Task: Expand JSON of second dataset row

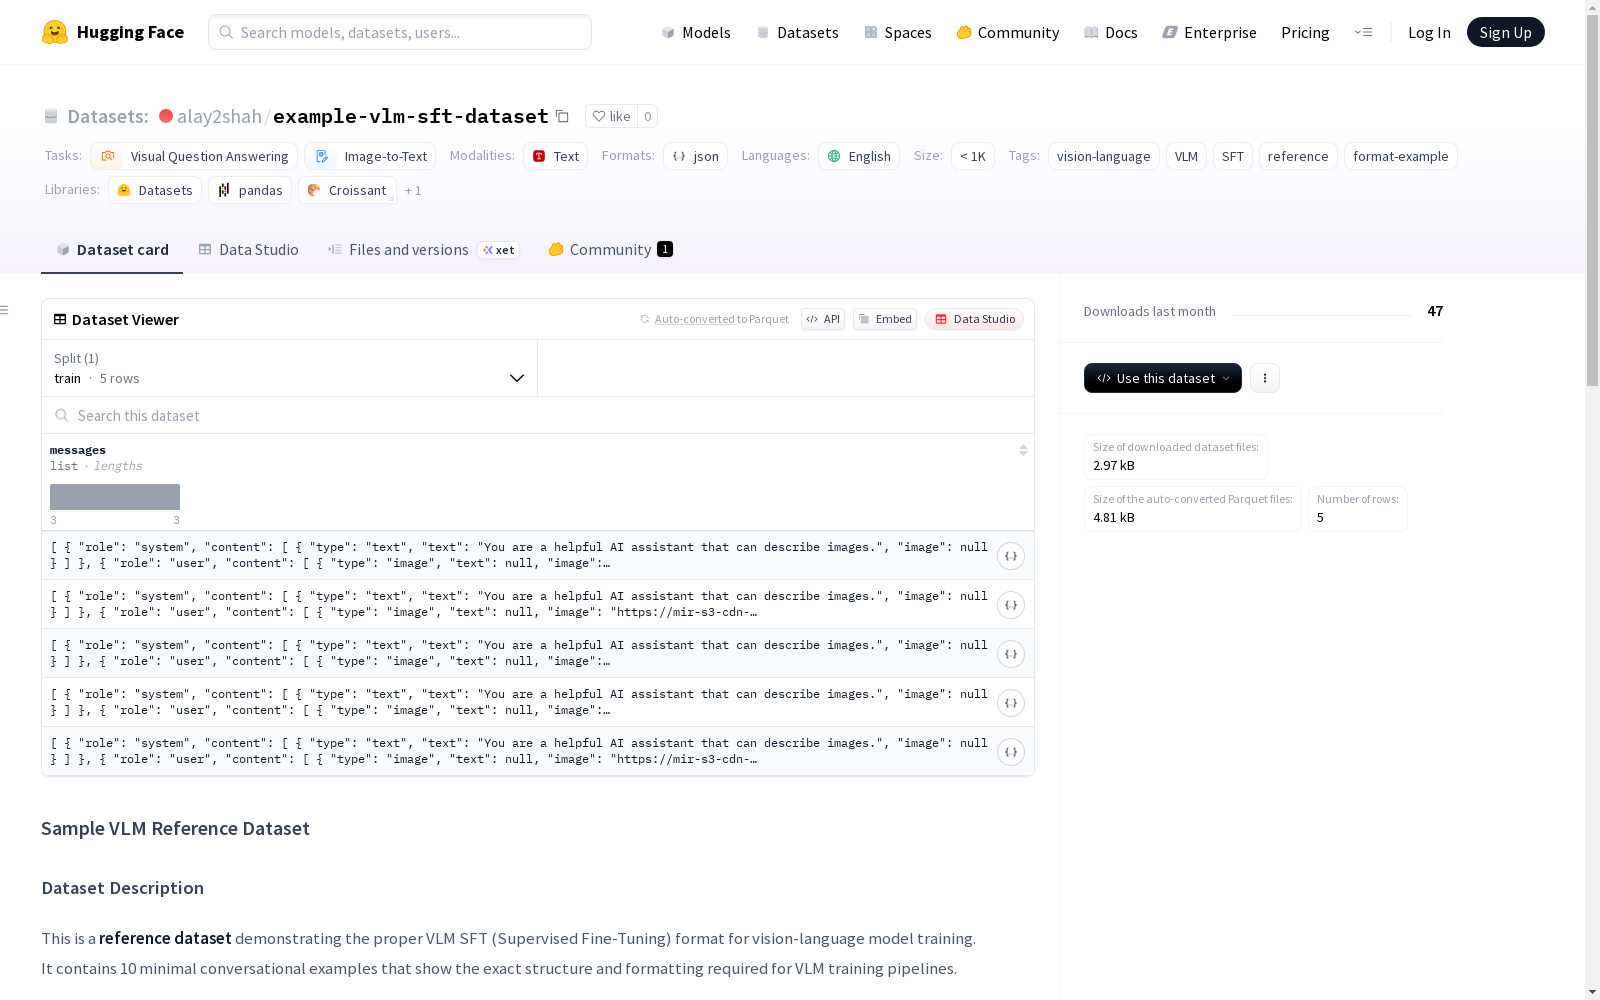Action: pos(1011,605)
